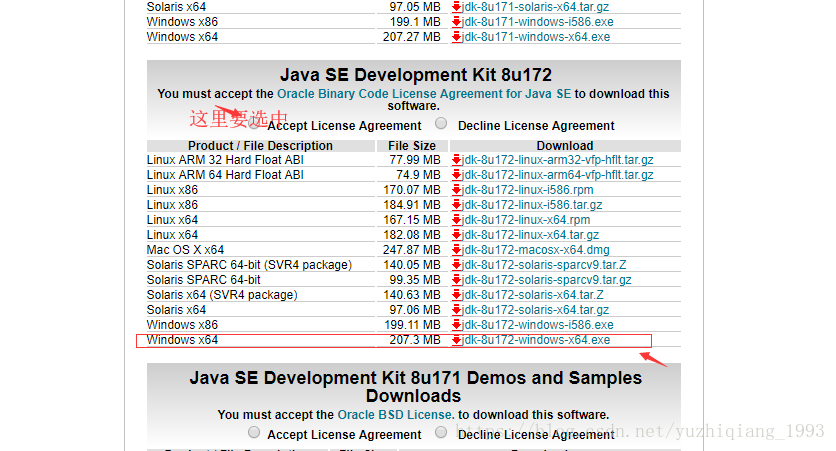836x451 pixels.
Task: Select Decline License Agreement for JDK 8u172
Action: 441,123
